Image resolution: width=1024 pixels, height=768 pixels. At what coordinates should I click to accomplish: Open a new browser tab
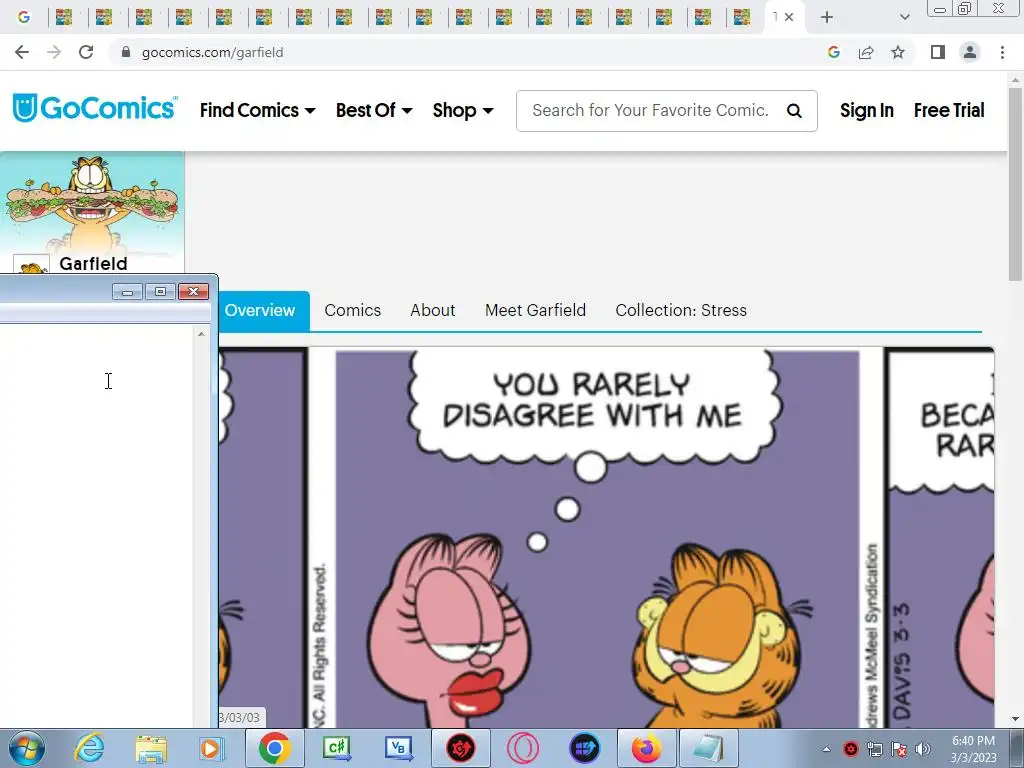(827, 17)
